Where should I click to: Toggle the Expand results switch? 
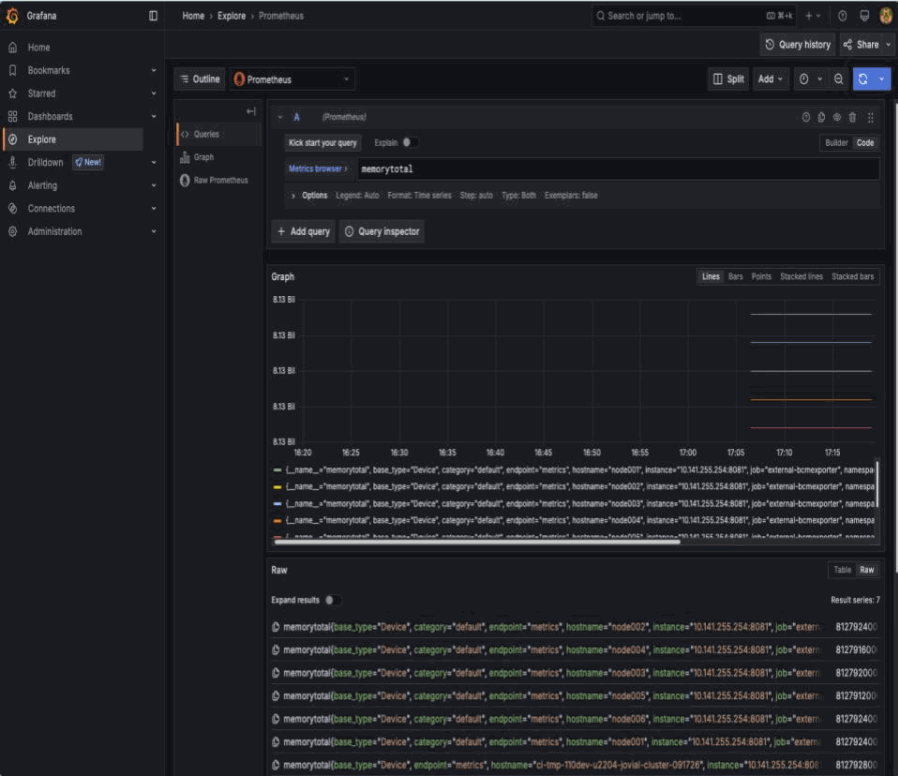[x=332, y=600]
